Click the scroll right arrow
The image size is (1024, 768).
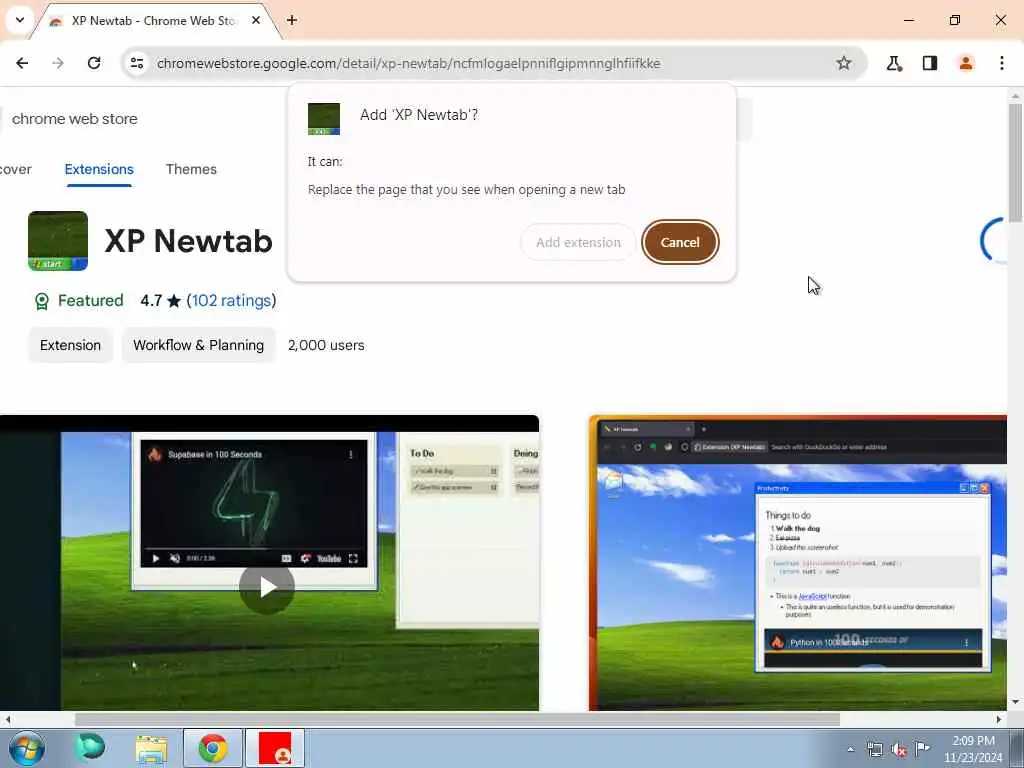click(999, 719)
